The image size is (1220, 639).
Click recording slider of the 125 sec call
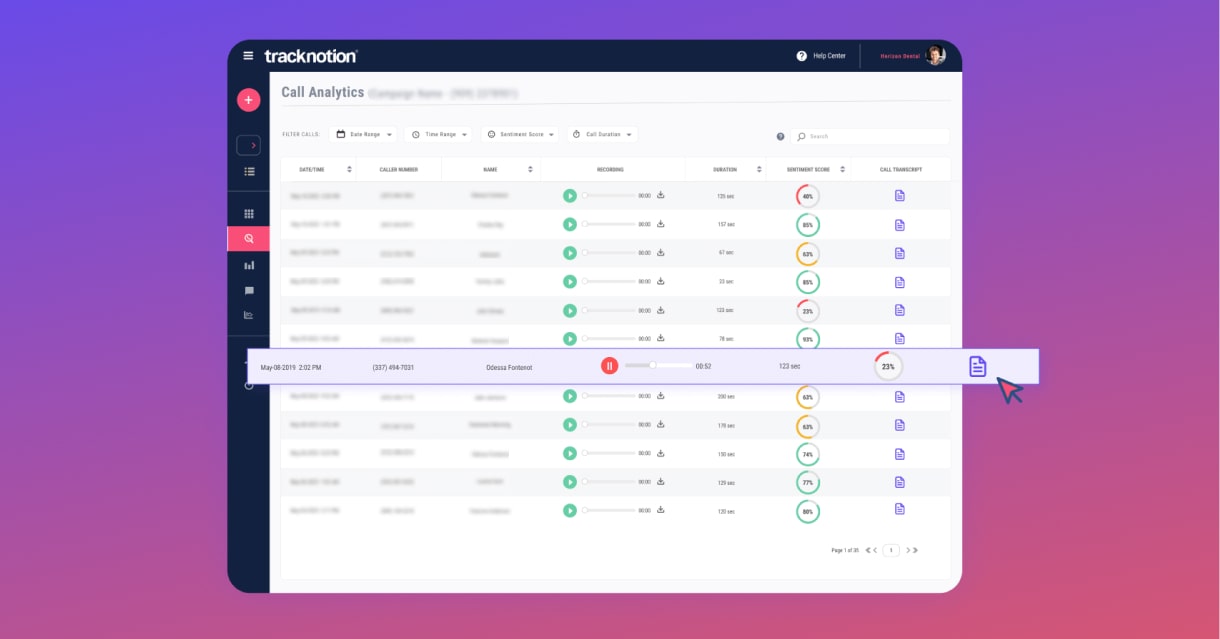click(x=609, y=196)
